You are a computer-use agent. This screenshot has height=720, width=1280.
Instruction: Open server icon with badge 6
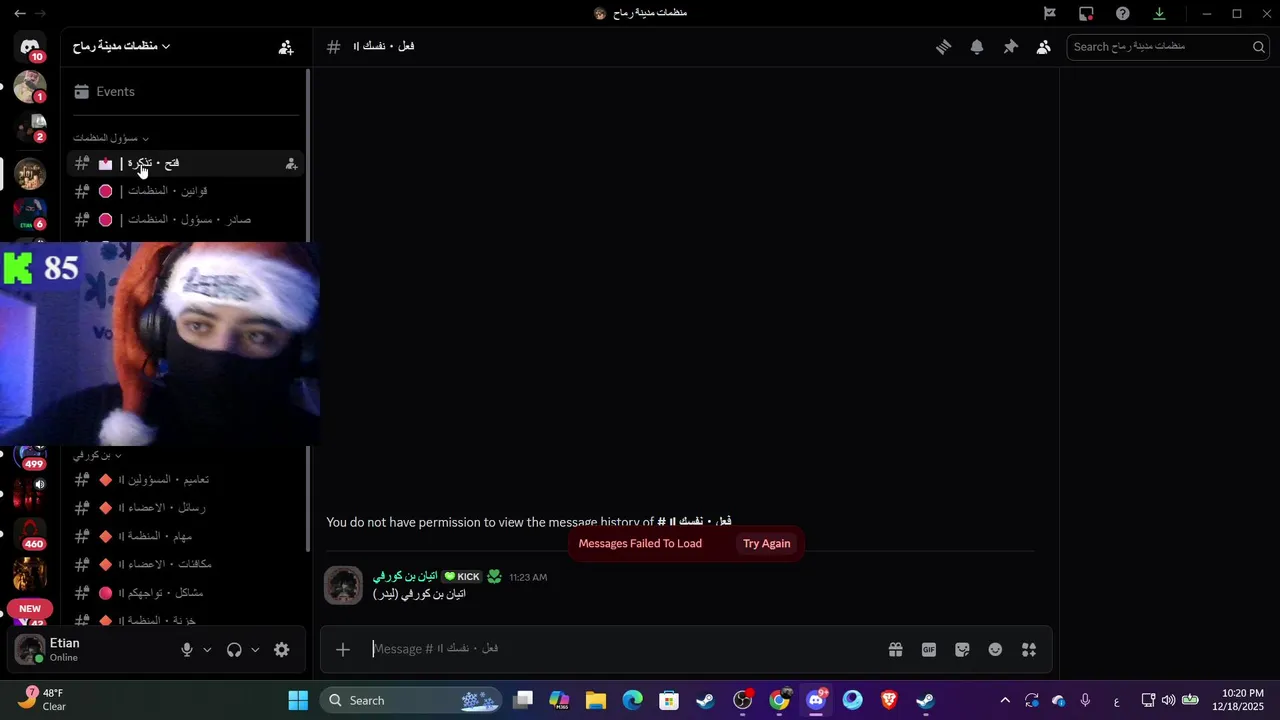point(30,214)
